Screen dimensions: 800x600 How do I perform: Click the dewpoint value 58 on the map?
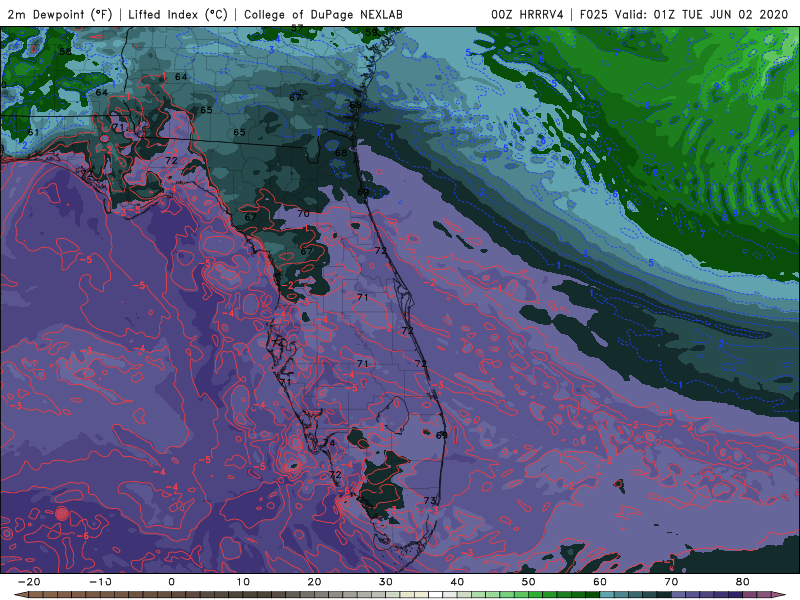pyautogui.click(x=65, y=52)
